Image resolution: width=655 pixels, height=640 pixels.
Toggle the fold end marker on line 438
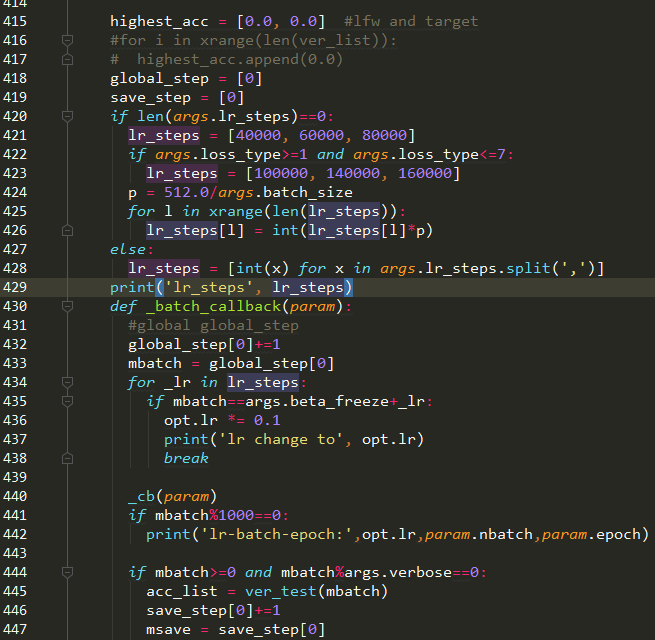coord(67,458)
